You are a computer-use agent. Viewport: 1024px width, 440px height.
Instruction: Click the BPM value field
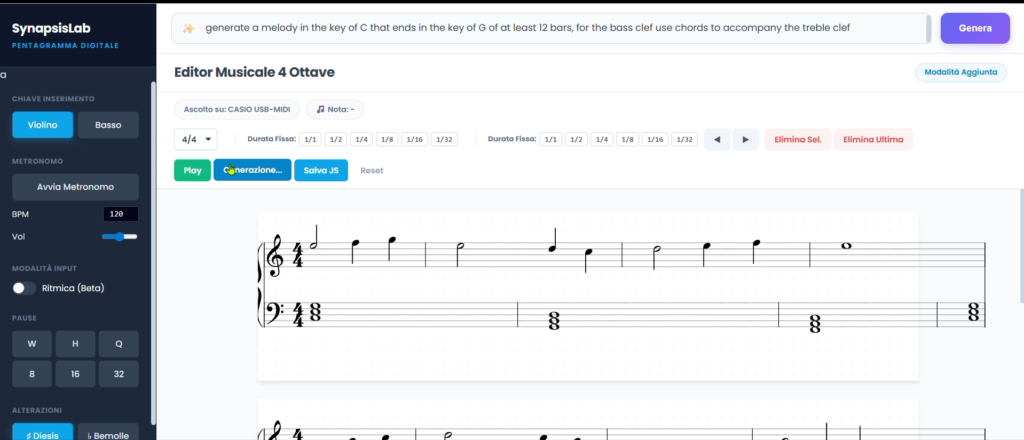tap(120, 214)
